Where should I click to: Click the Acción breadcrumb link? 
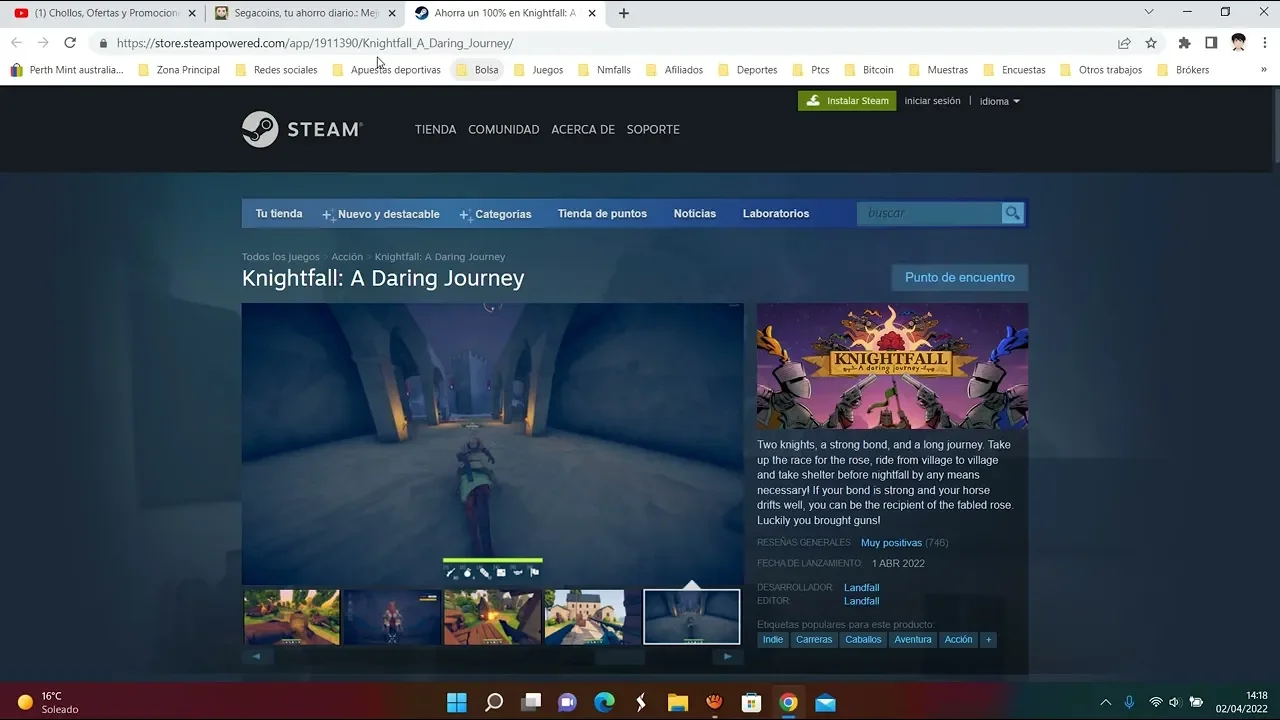point(347,257)
